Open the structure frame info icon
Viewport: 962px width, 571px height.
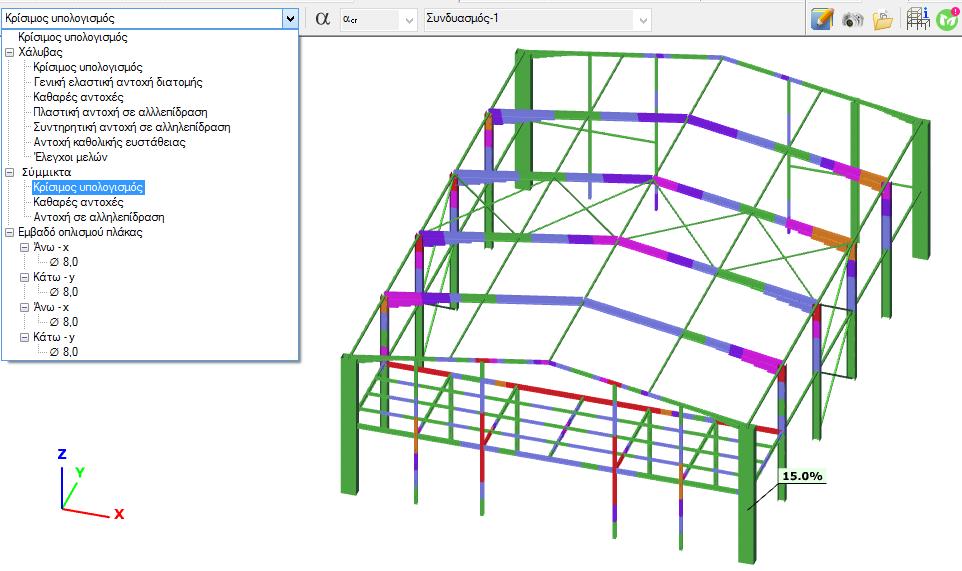918,18
